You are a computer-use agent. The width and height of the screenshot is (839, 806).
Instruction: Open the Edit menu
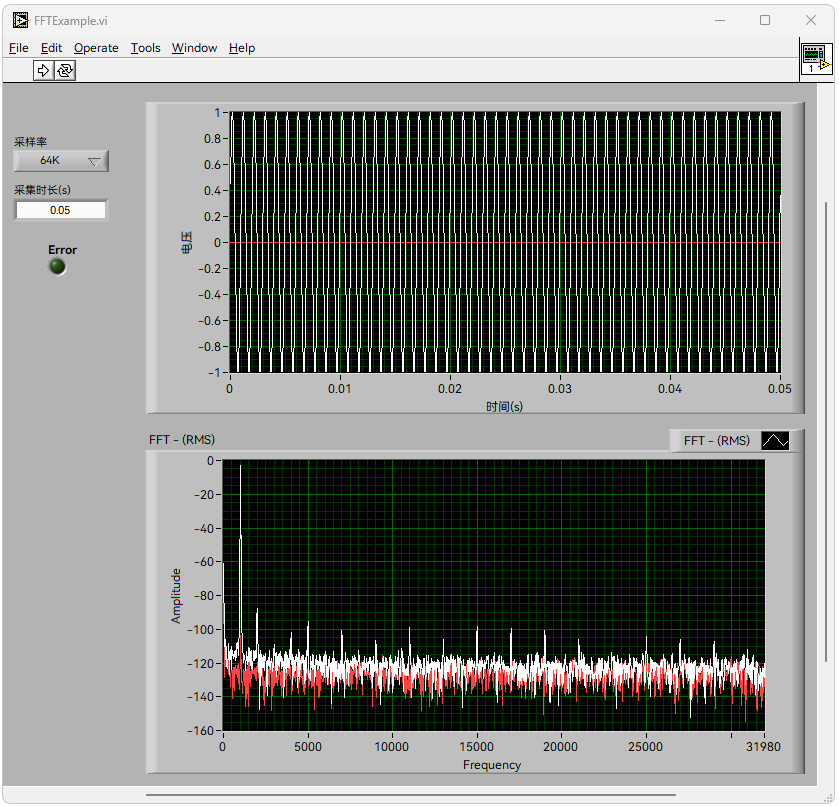point(51,48)
